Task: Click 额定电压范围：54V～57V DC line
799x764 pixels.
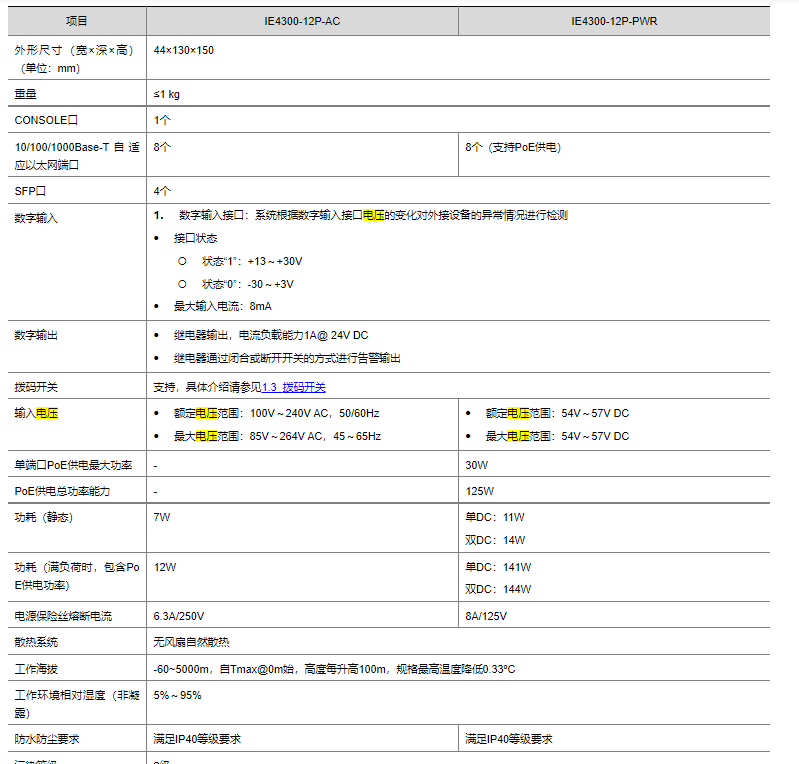Action: pyautogui.click(x=557, y=413)
